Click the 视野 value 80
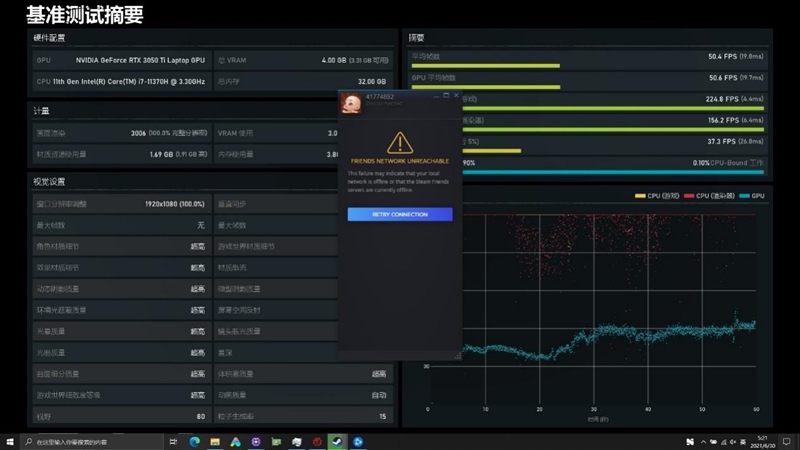 (201, 416)
